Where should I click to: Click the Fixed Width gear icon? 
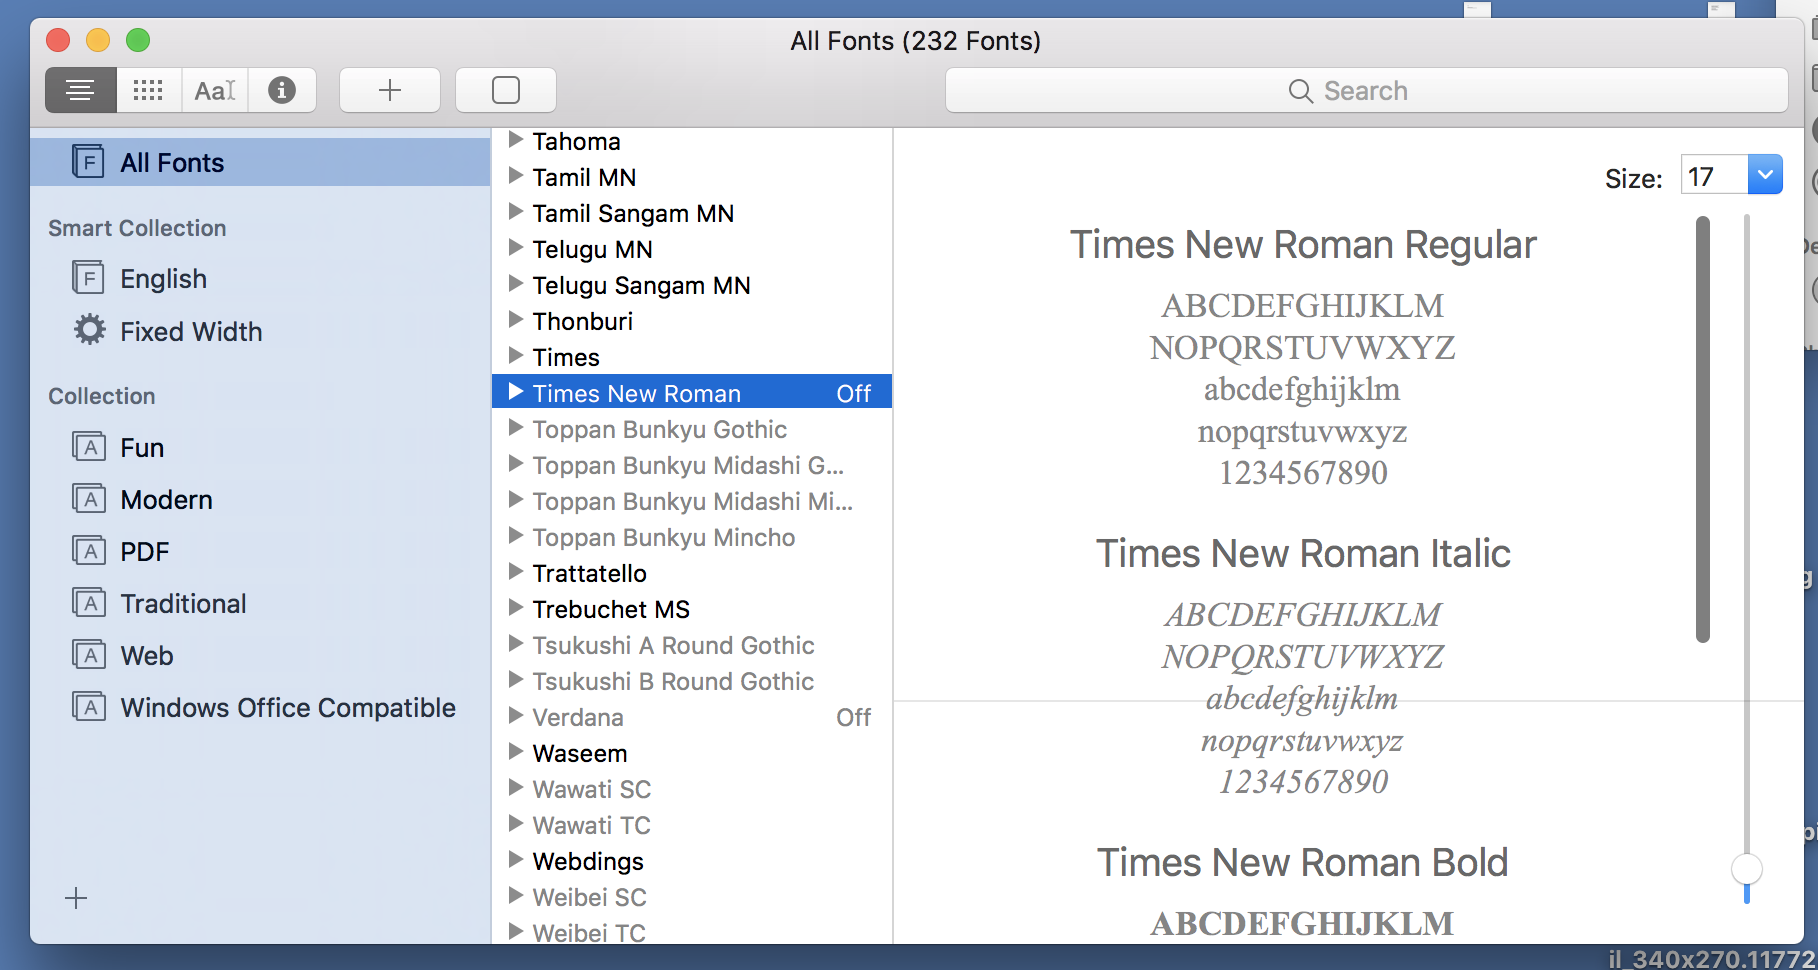(89, 330)
